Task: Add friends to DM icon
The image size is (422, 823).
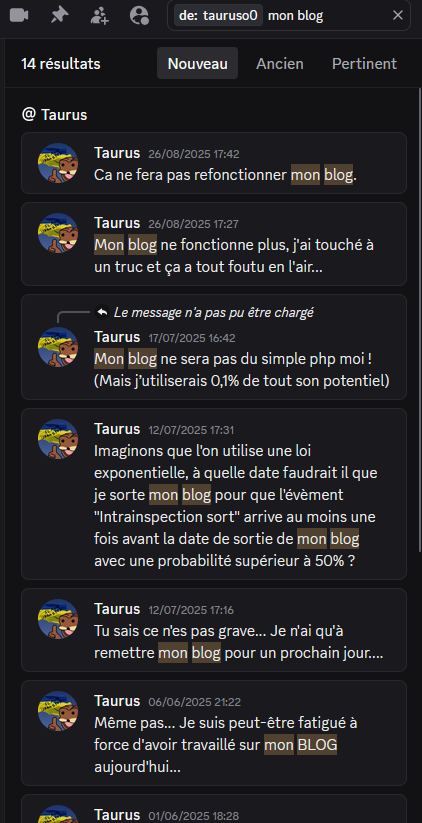Action: click(99, 15)
